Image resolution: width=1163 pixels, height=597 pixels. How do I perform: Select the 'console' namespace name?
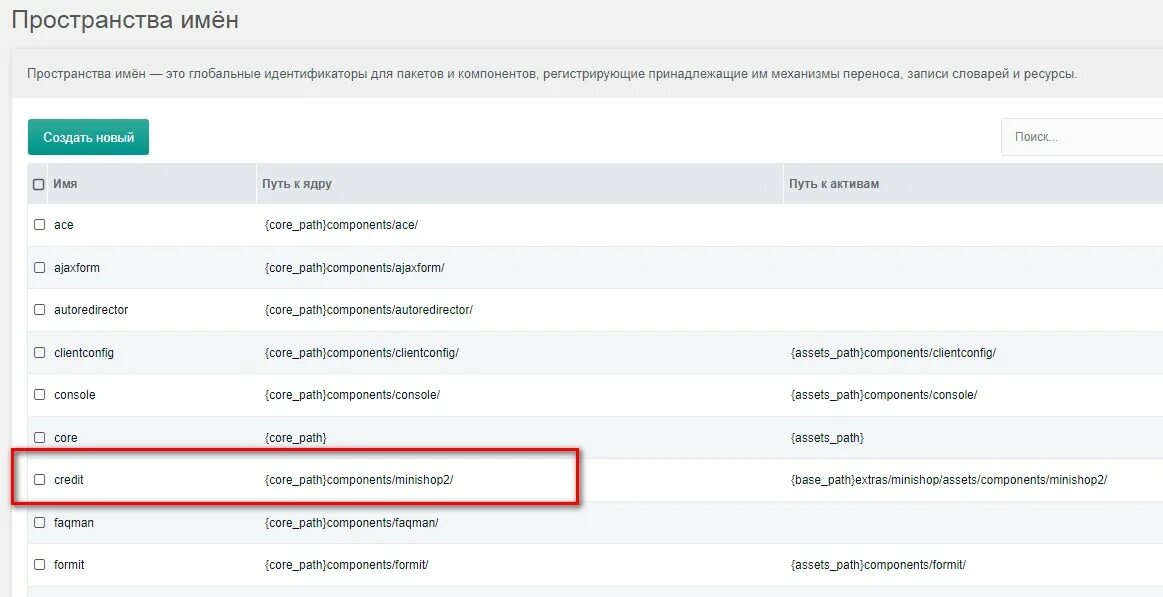coord(75,395)
